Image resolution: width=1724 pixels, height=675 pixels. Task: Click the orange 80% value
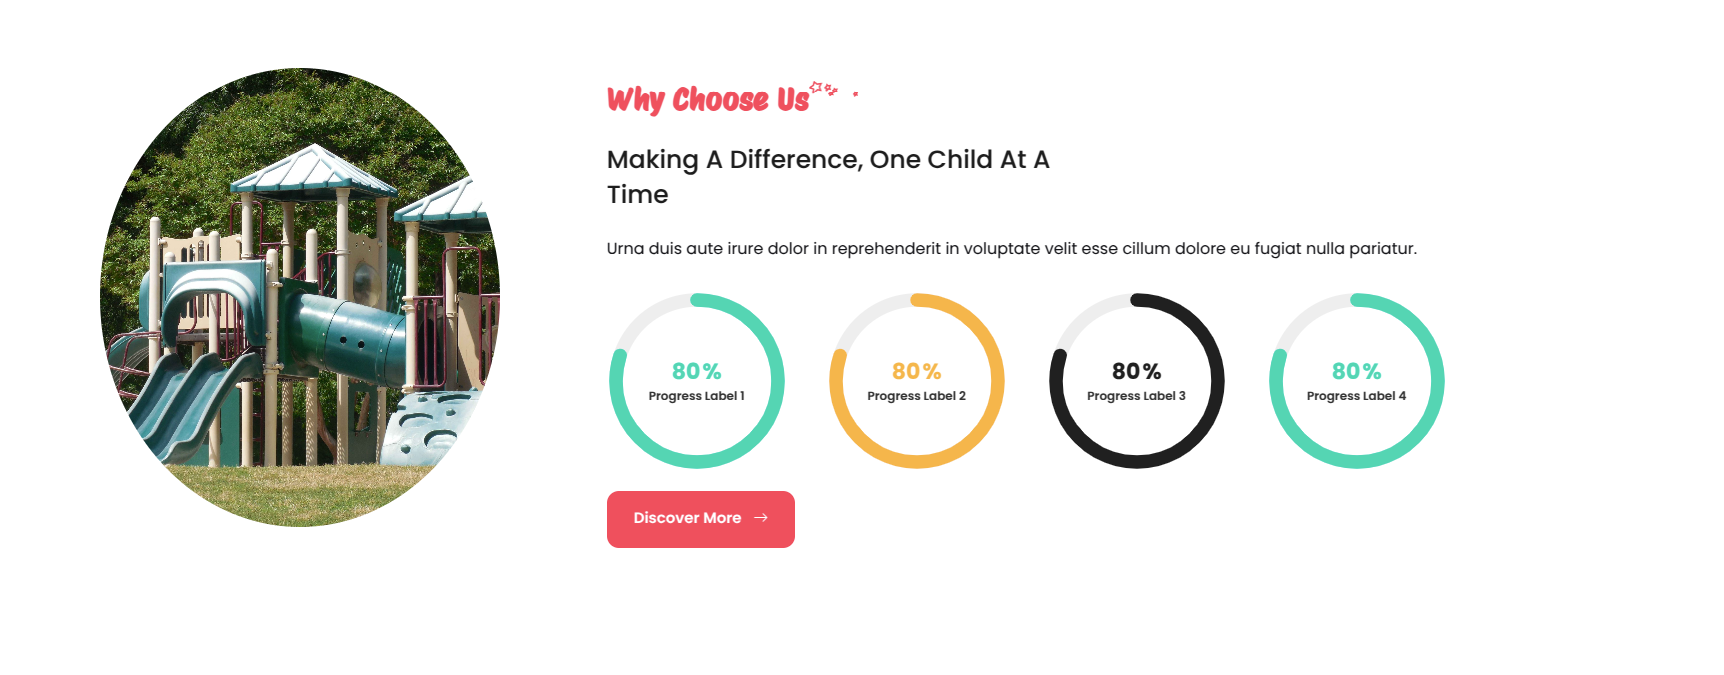tap(917, 371)
